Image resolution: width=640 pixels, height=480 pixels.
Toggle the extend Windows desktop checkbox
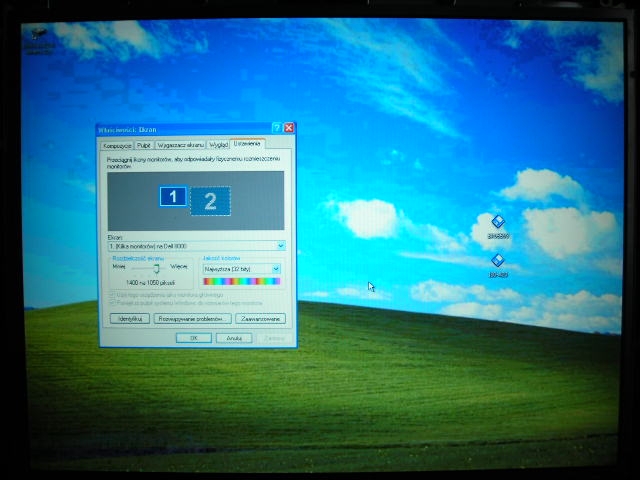point(112,303)
